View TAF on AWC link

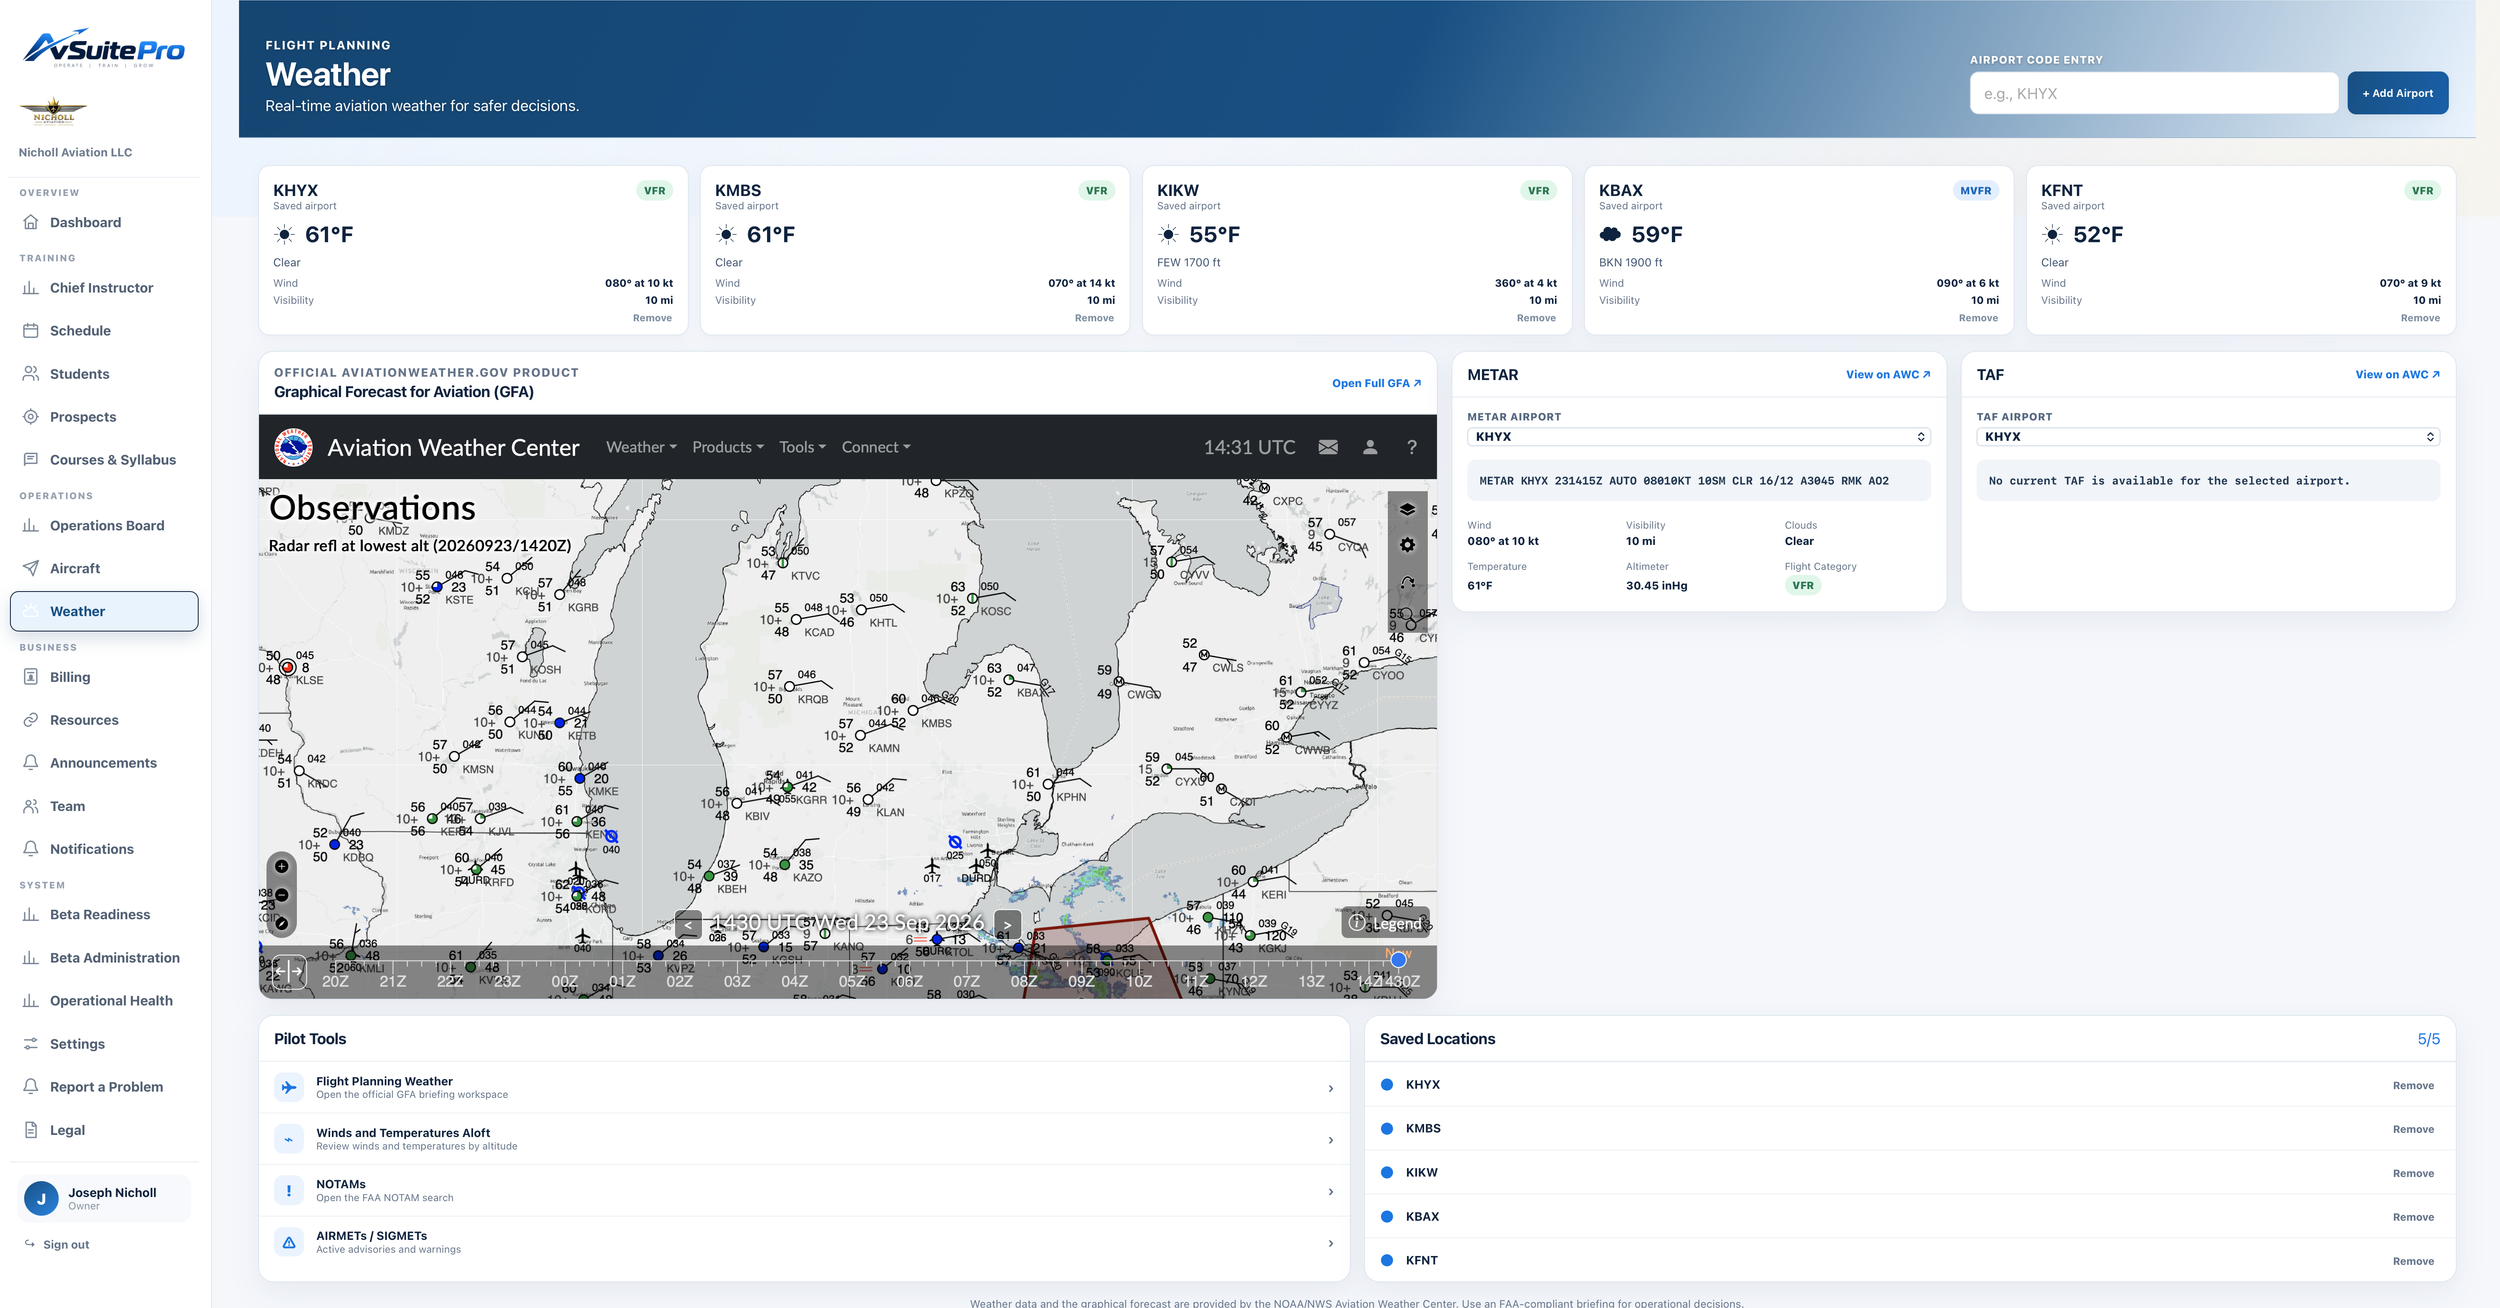2397,375
